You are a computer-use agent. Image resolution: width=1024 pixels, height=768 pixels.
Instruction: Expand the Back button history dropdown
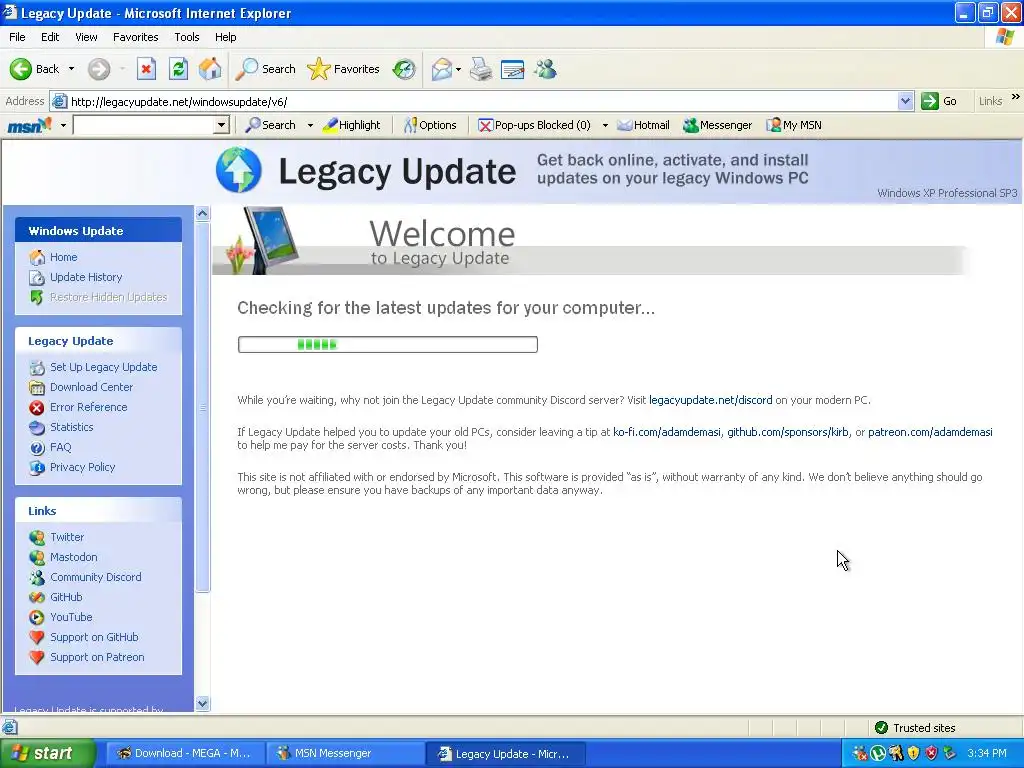coord(71,69)
